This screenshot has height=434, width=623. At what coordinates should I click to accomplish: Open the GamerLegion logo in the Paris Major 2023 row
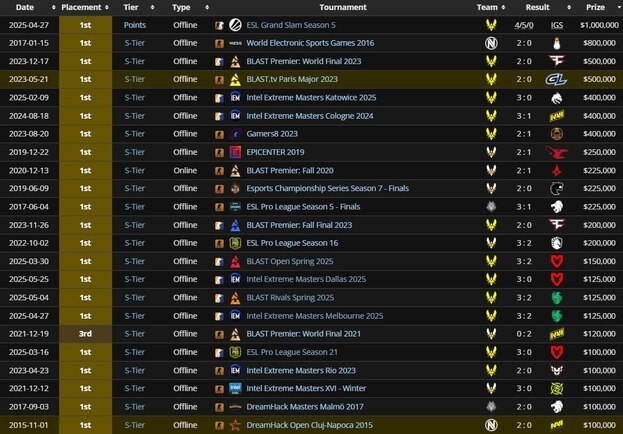pyautogui.click(x=555, y=79)
